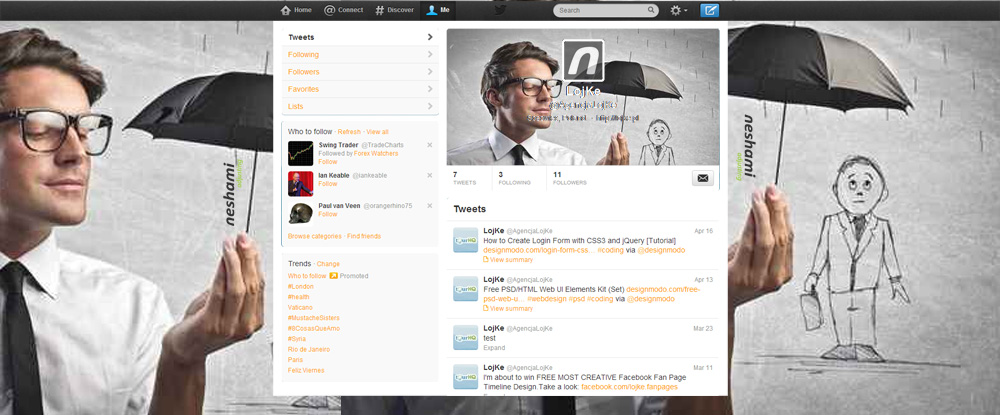Image resolution: width=1000 pixels, height=415 pixels.
Task: Compose a new tweet button
Action: pos(709,10)
